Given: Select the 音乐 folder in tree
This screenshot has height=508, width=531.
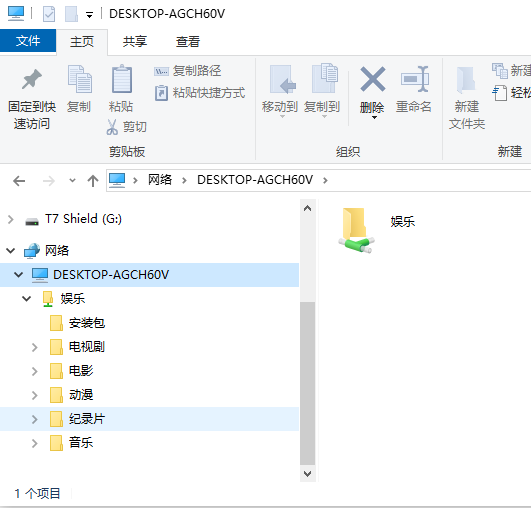Looking at the screenshot, I should click(x=81, y=443).
